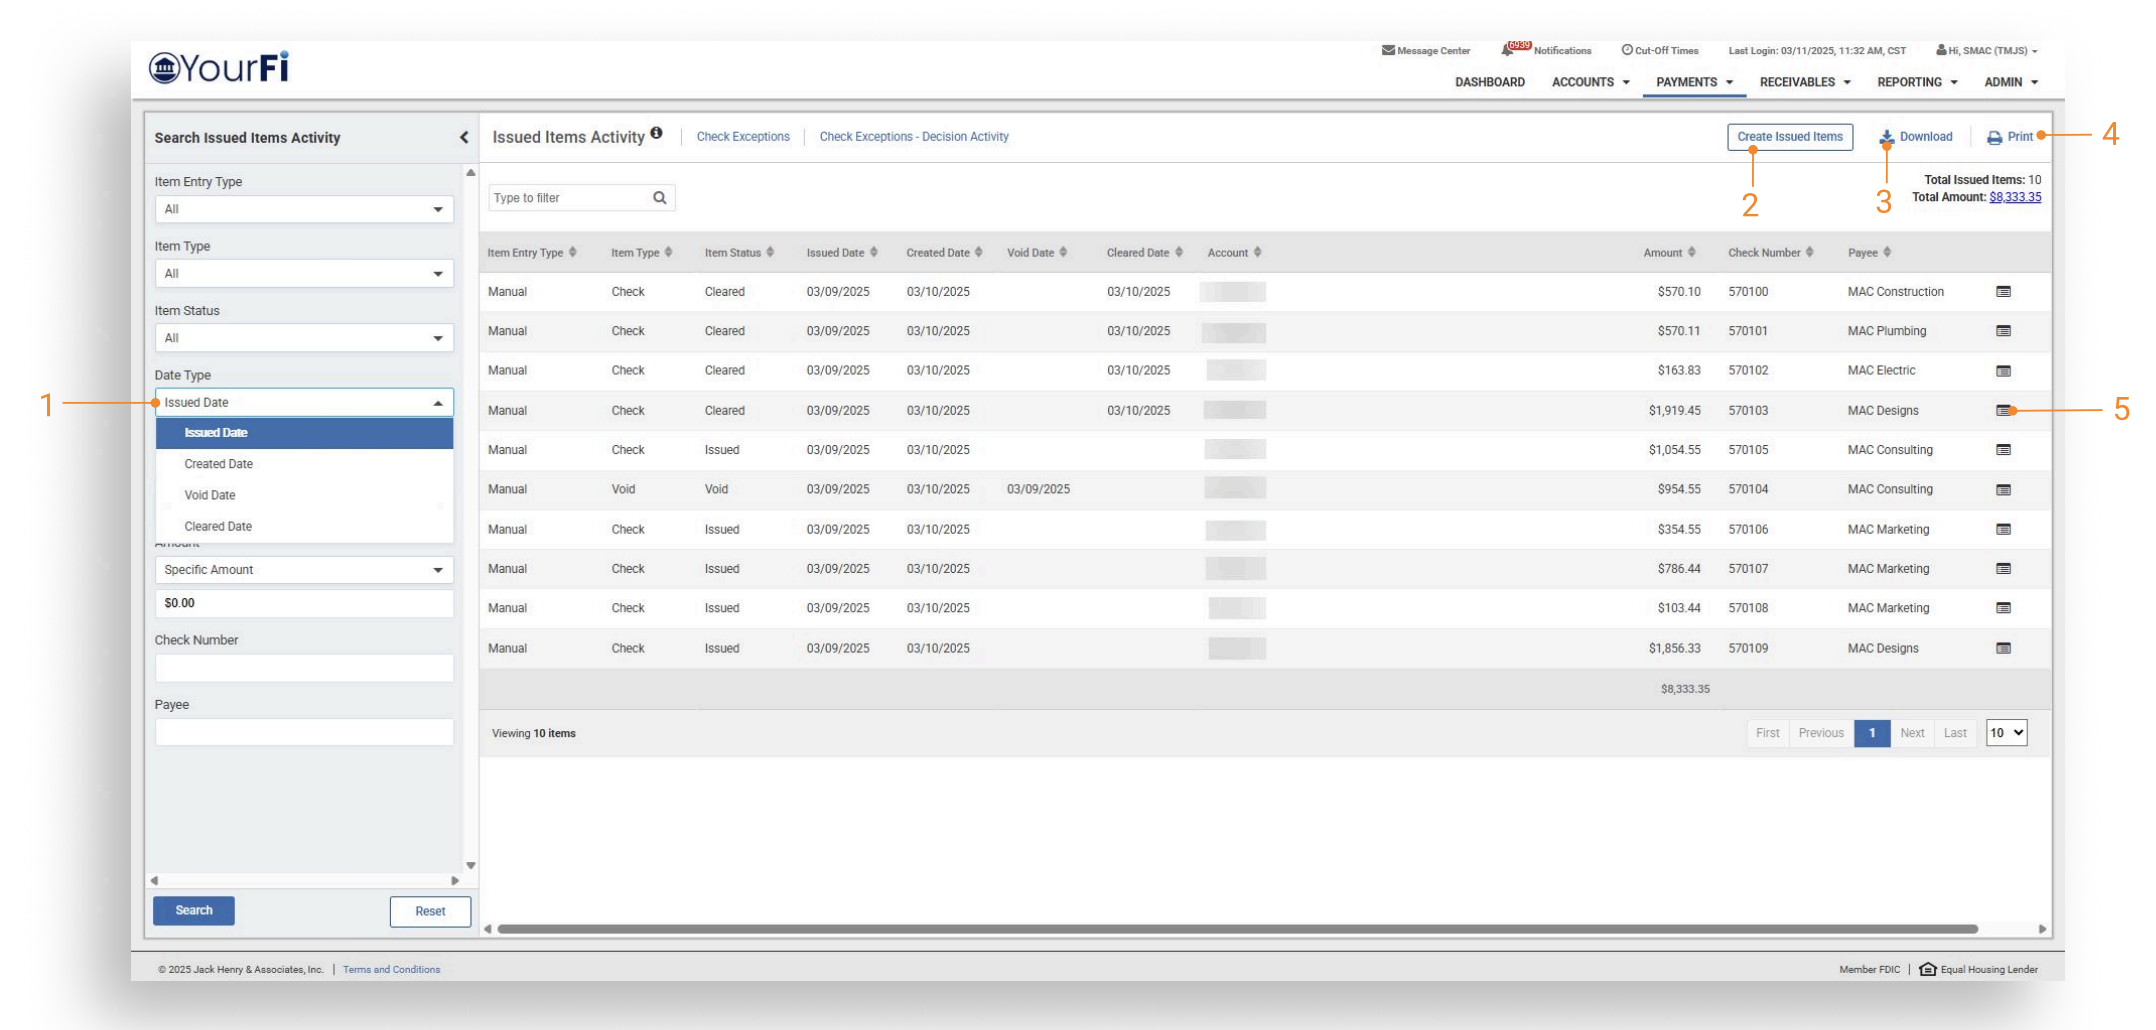Click the Print icon
The width and height of the screenshot is (2156, 1030).
point(1994,138)
